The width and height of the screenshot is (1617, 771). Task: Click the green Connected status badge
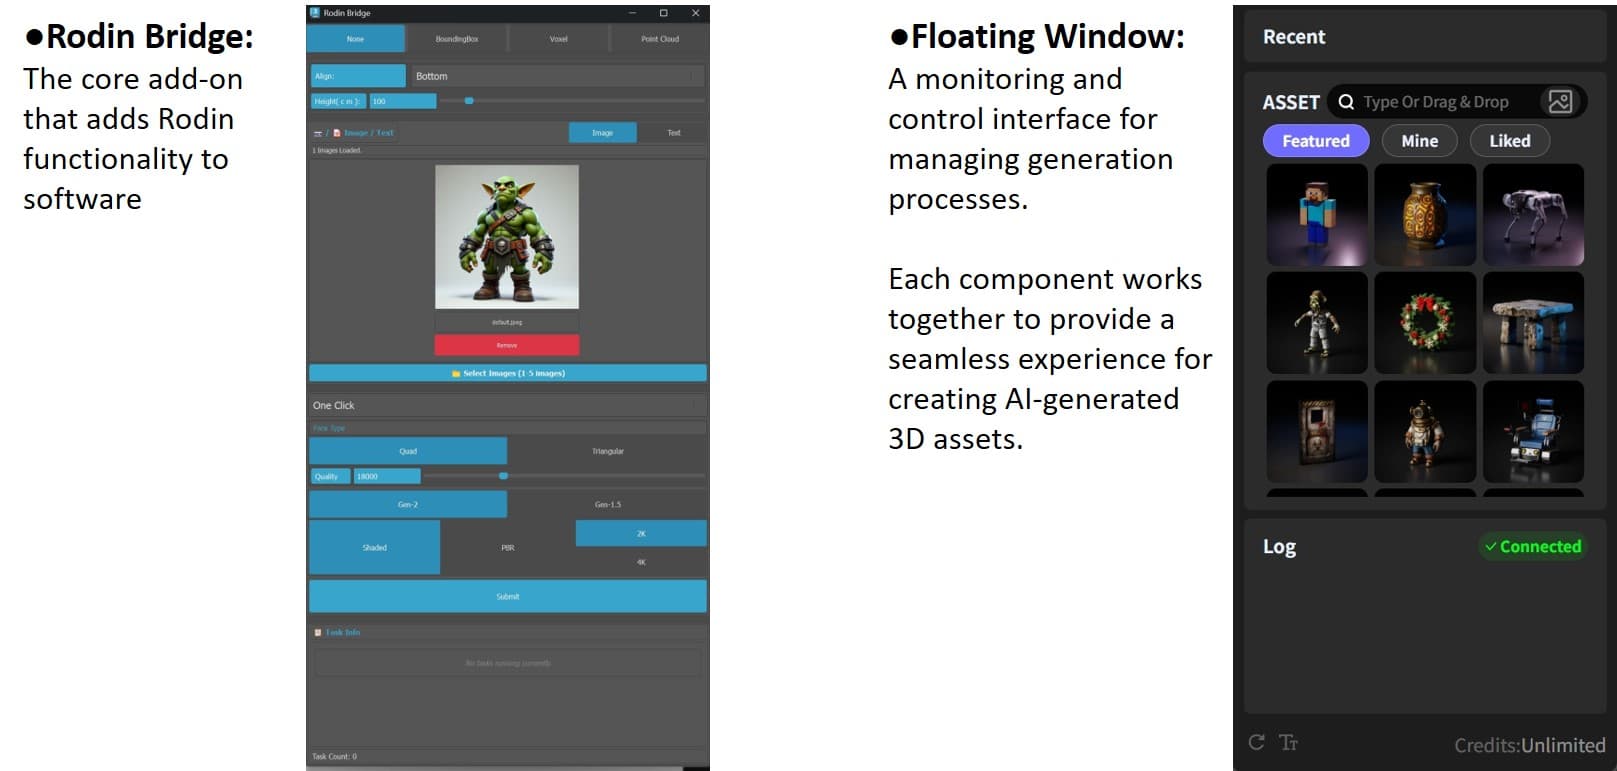(1533, 546)
